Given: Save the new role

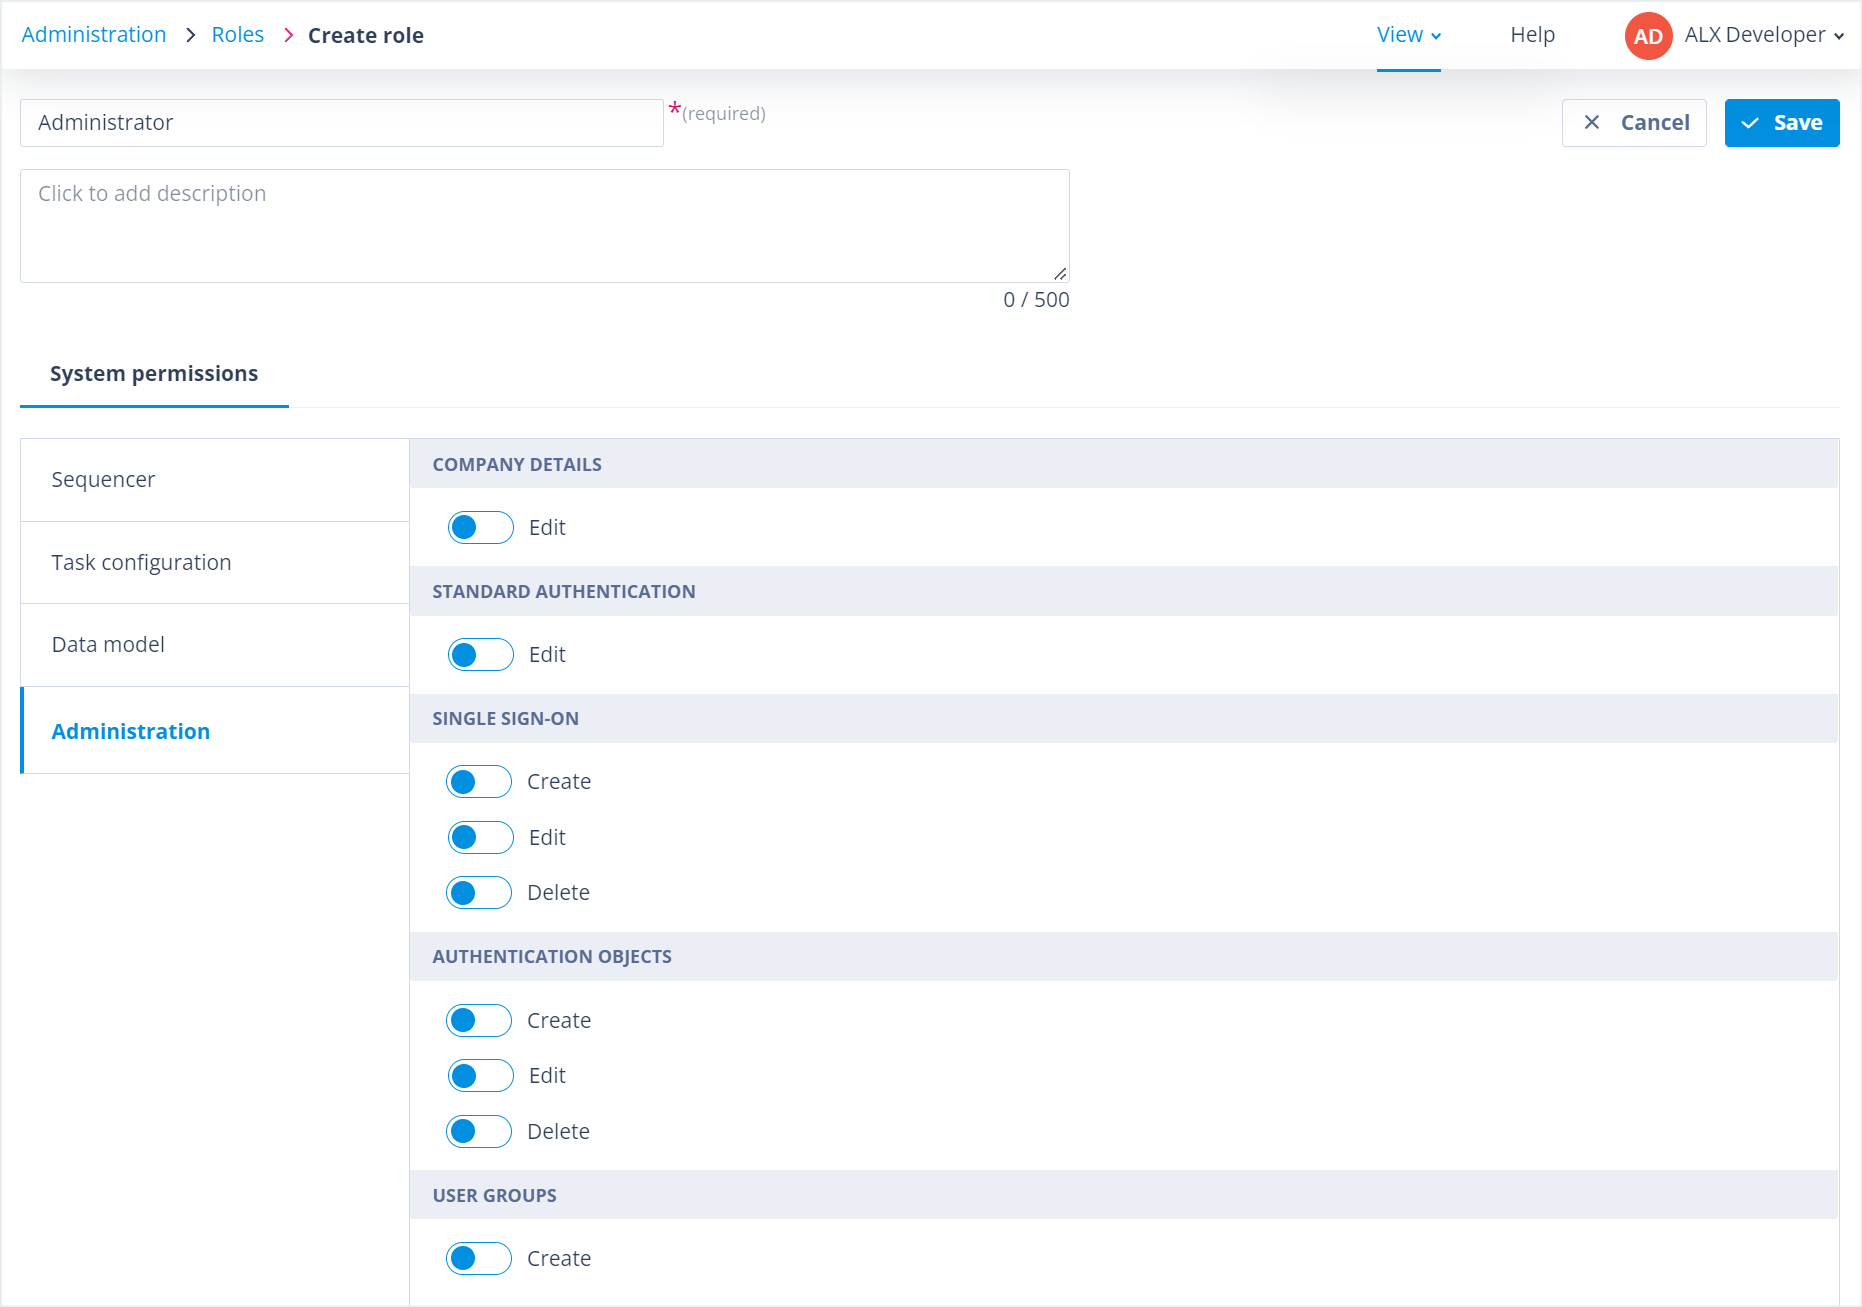Looking at the screenshot, I should 1782,123.
